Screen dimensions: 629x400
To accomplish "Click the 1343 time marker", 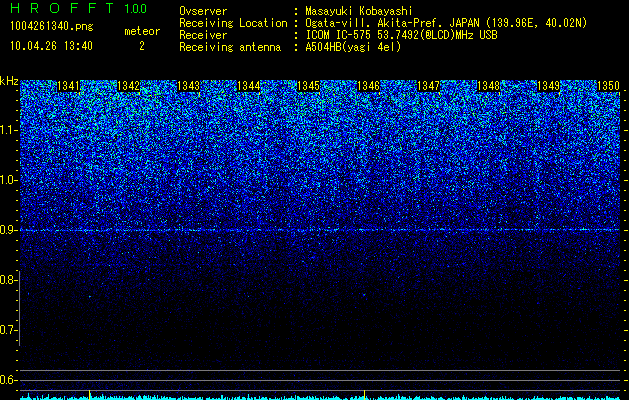I will (x=189, y=86).
